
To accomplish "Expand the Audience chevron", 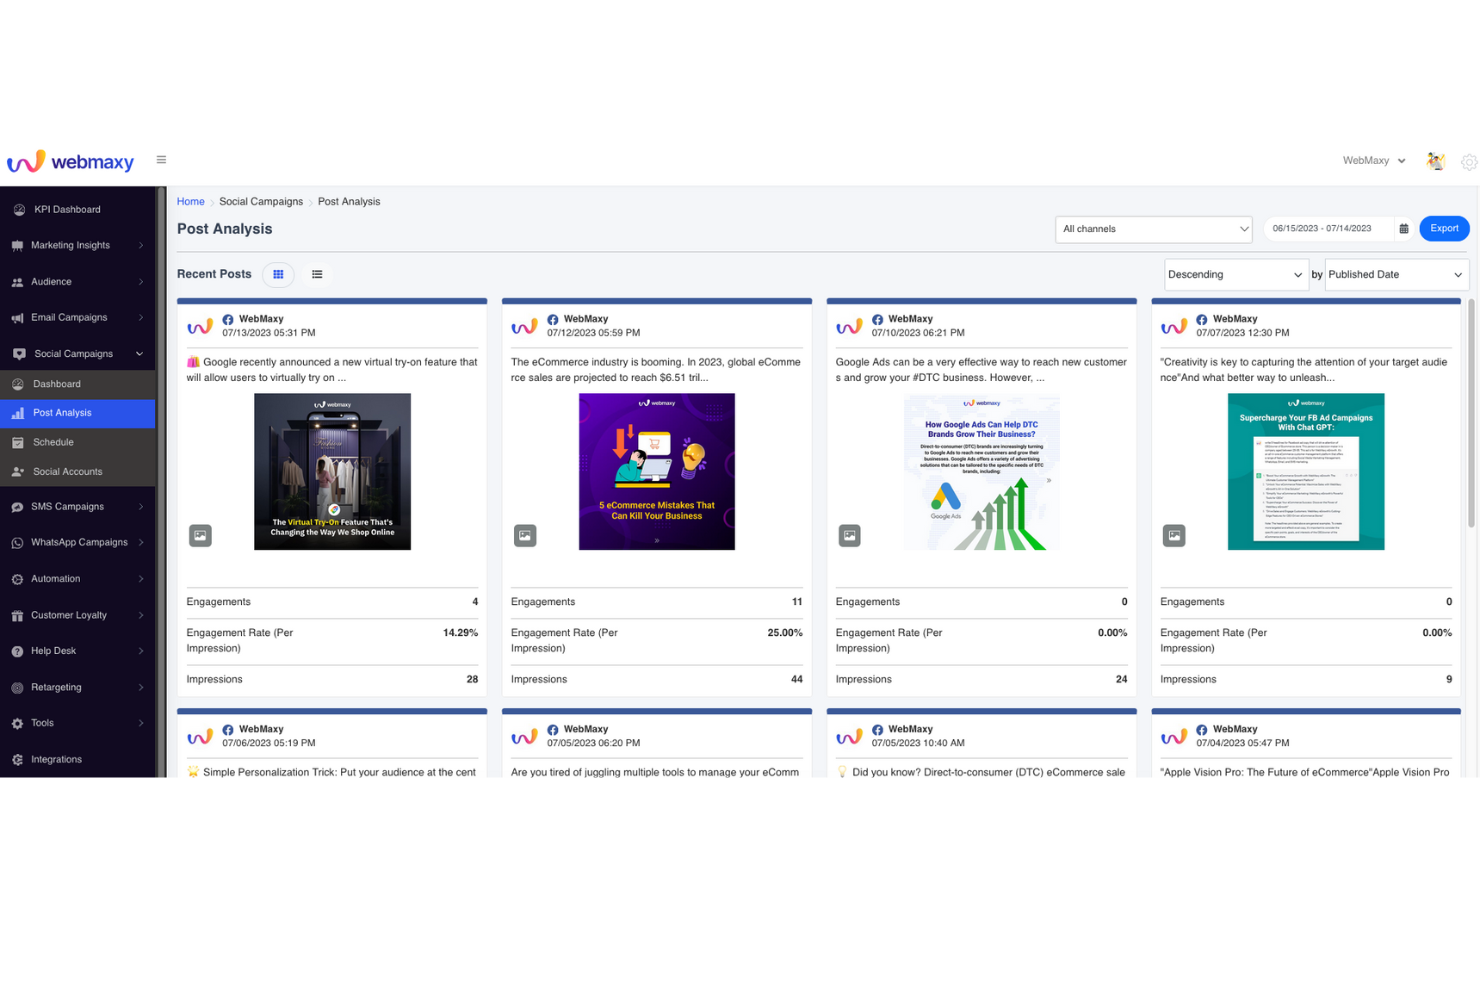I will (141, 282).
